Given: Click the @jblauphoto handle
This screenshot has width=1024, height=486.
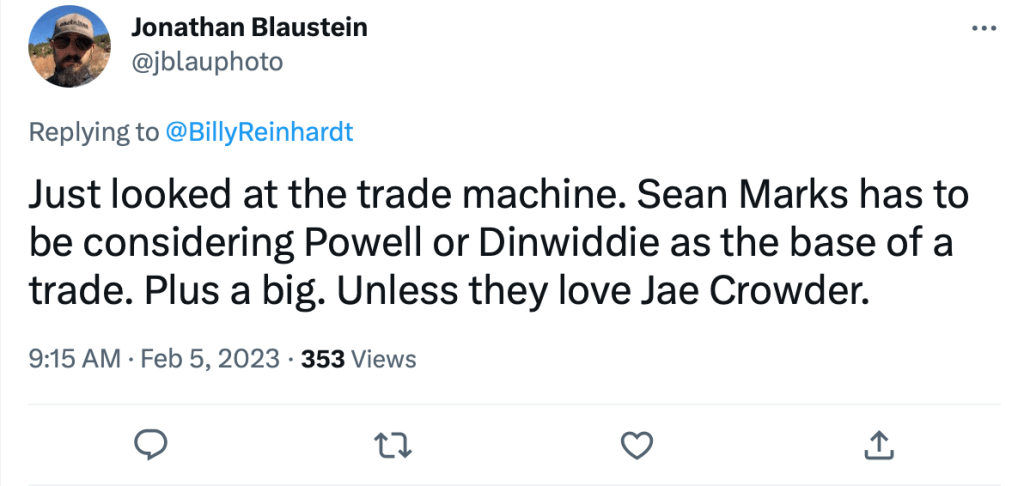Looking at the screenshot, I should coord(207,62).
